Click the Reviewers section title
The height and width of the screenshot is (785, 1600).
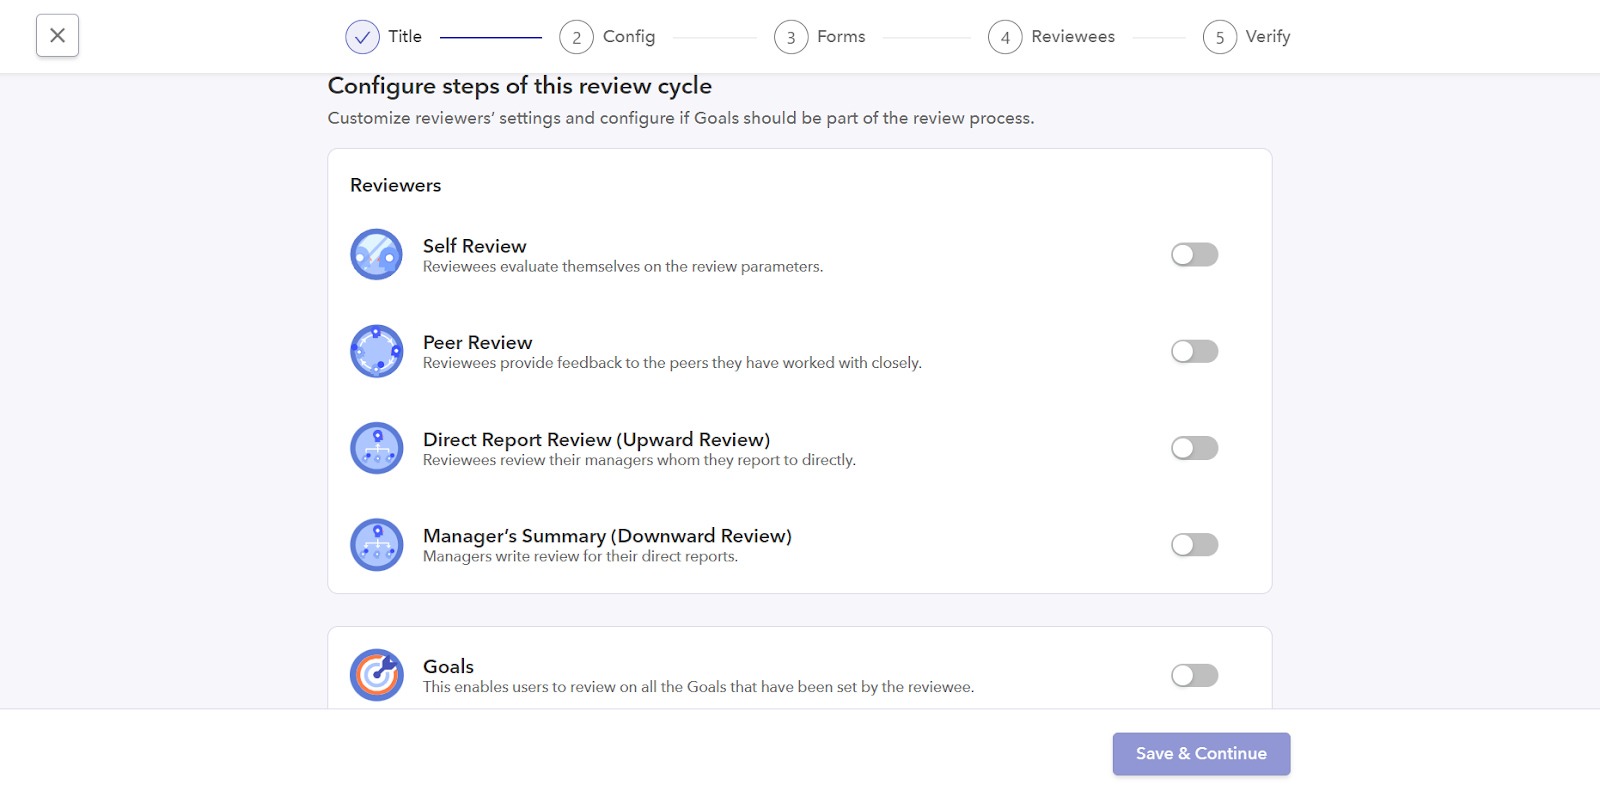395,185
